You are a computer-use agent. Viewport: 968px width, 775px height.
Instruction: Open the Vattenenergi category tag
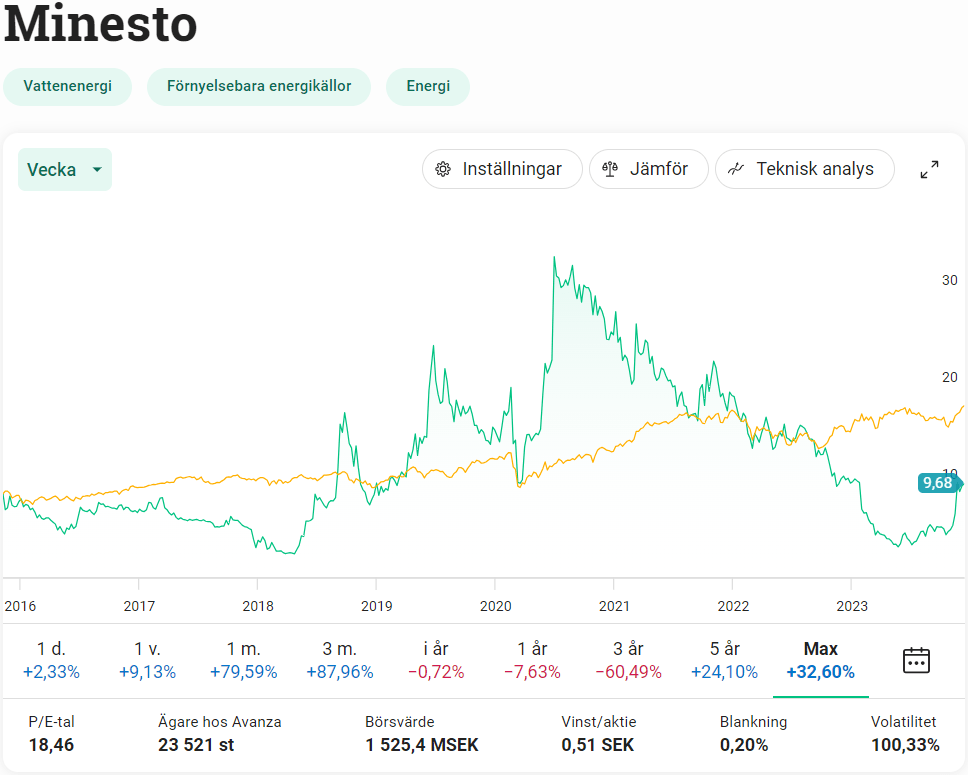pyautogui.click(x=68, y=86)
